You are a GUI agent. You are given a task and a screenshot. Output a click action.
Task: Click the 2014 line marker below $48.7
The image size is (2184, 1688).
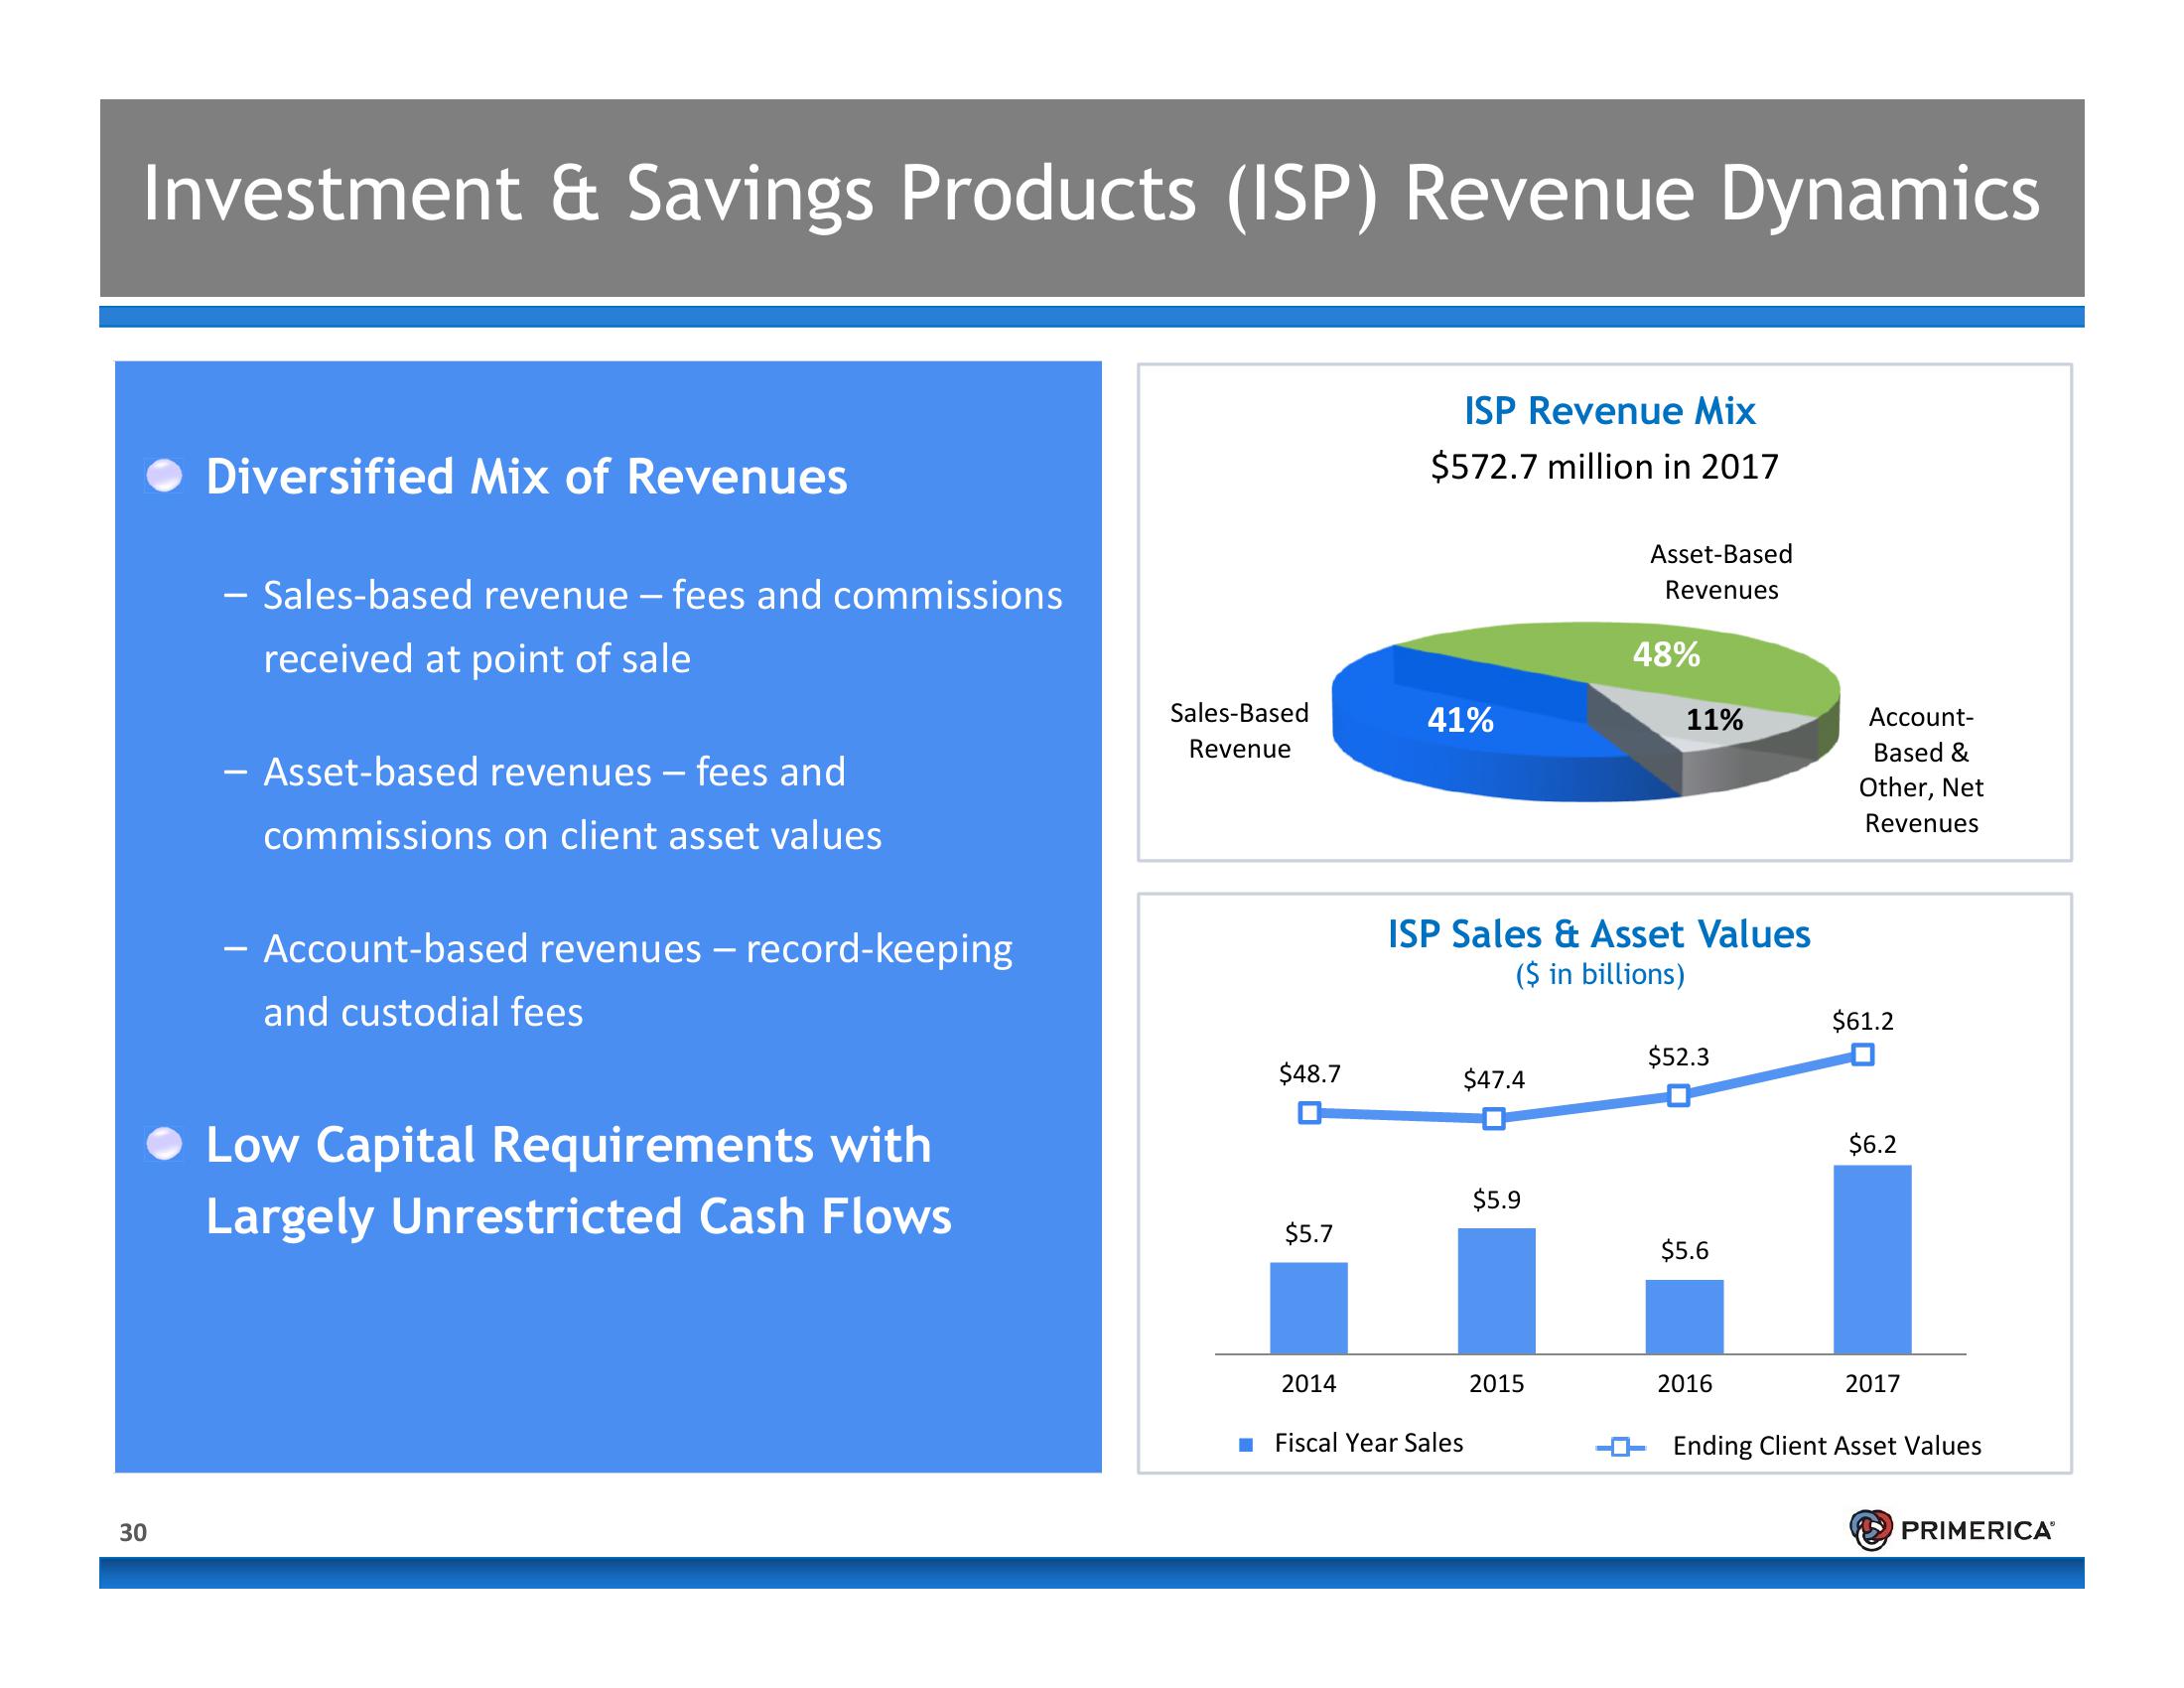[1309, 1113]
